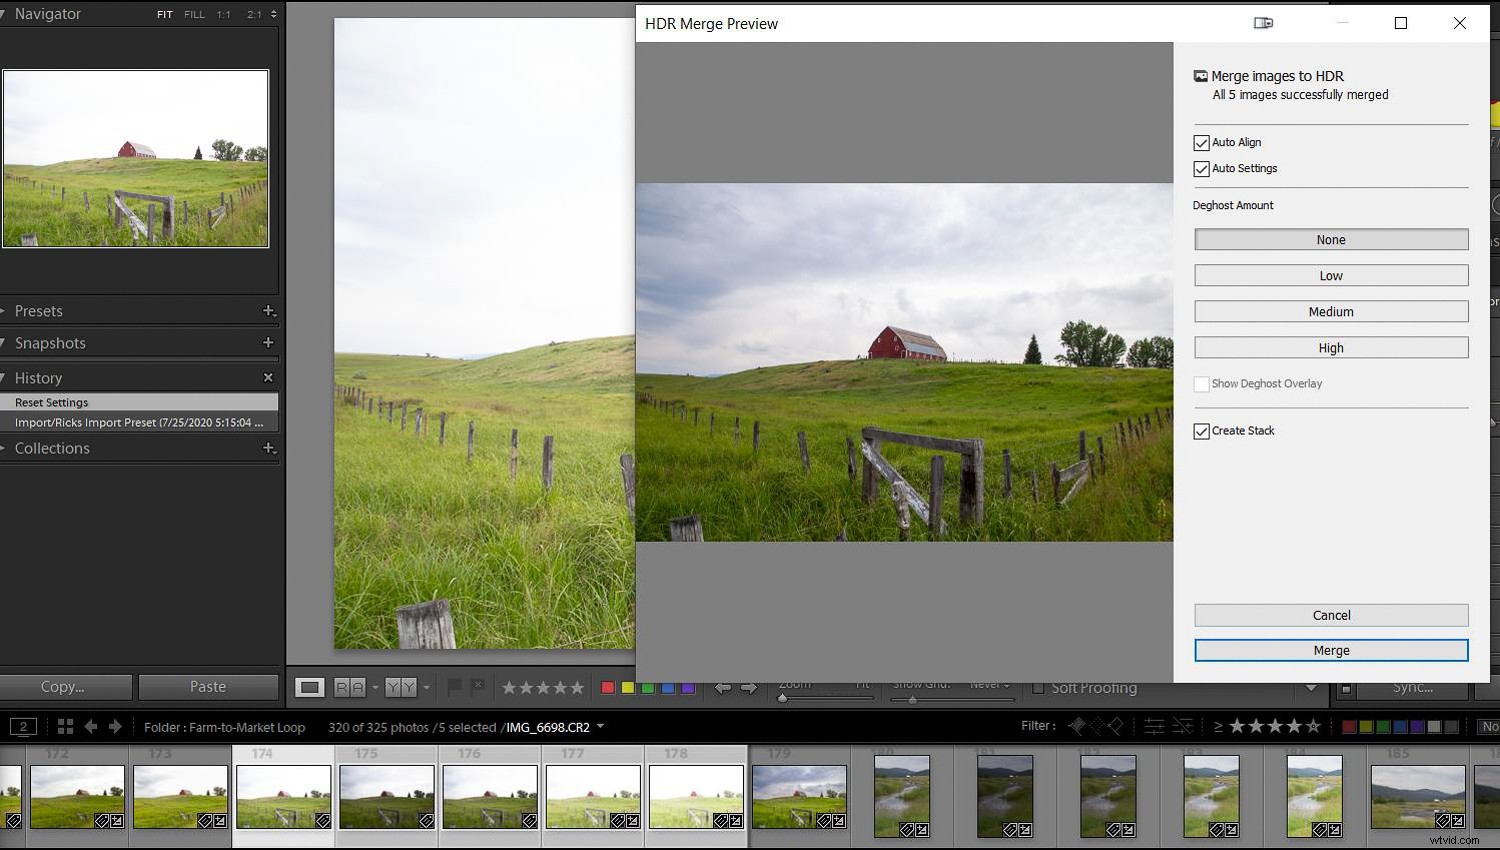Click the red color label swatch in toolbar

607,687
